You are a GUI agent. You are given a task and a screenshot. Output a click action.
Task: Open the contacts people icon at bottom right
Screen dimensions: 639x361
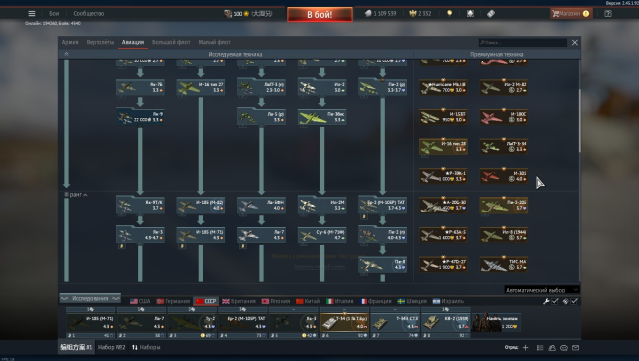pos(552,348)
